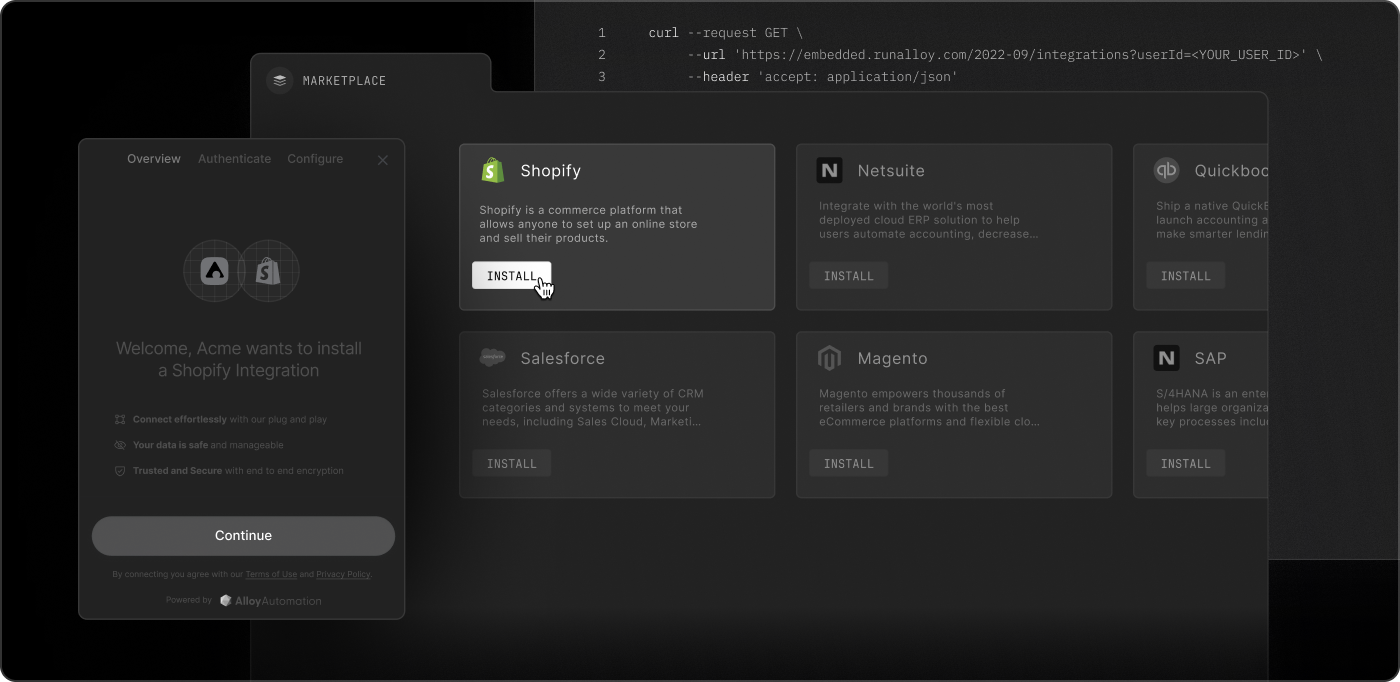Open the Configure tab

pyautogui.click(x=315, y=159)
